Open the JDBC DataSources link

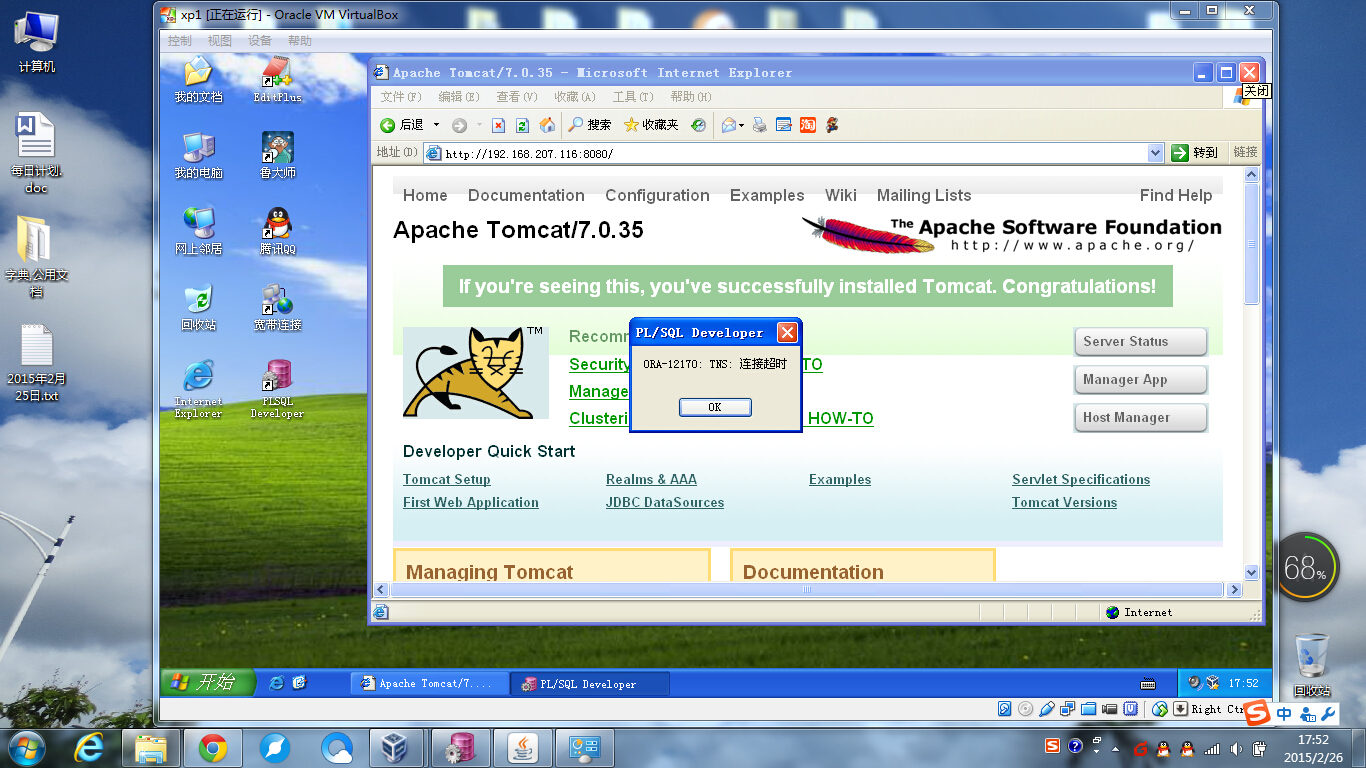pyautogui.click(x=665, y=503)
